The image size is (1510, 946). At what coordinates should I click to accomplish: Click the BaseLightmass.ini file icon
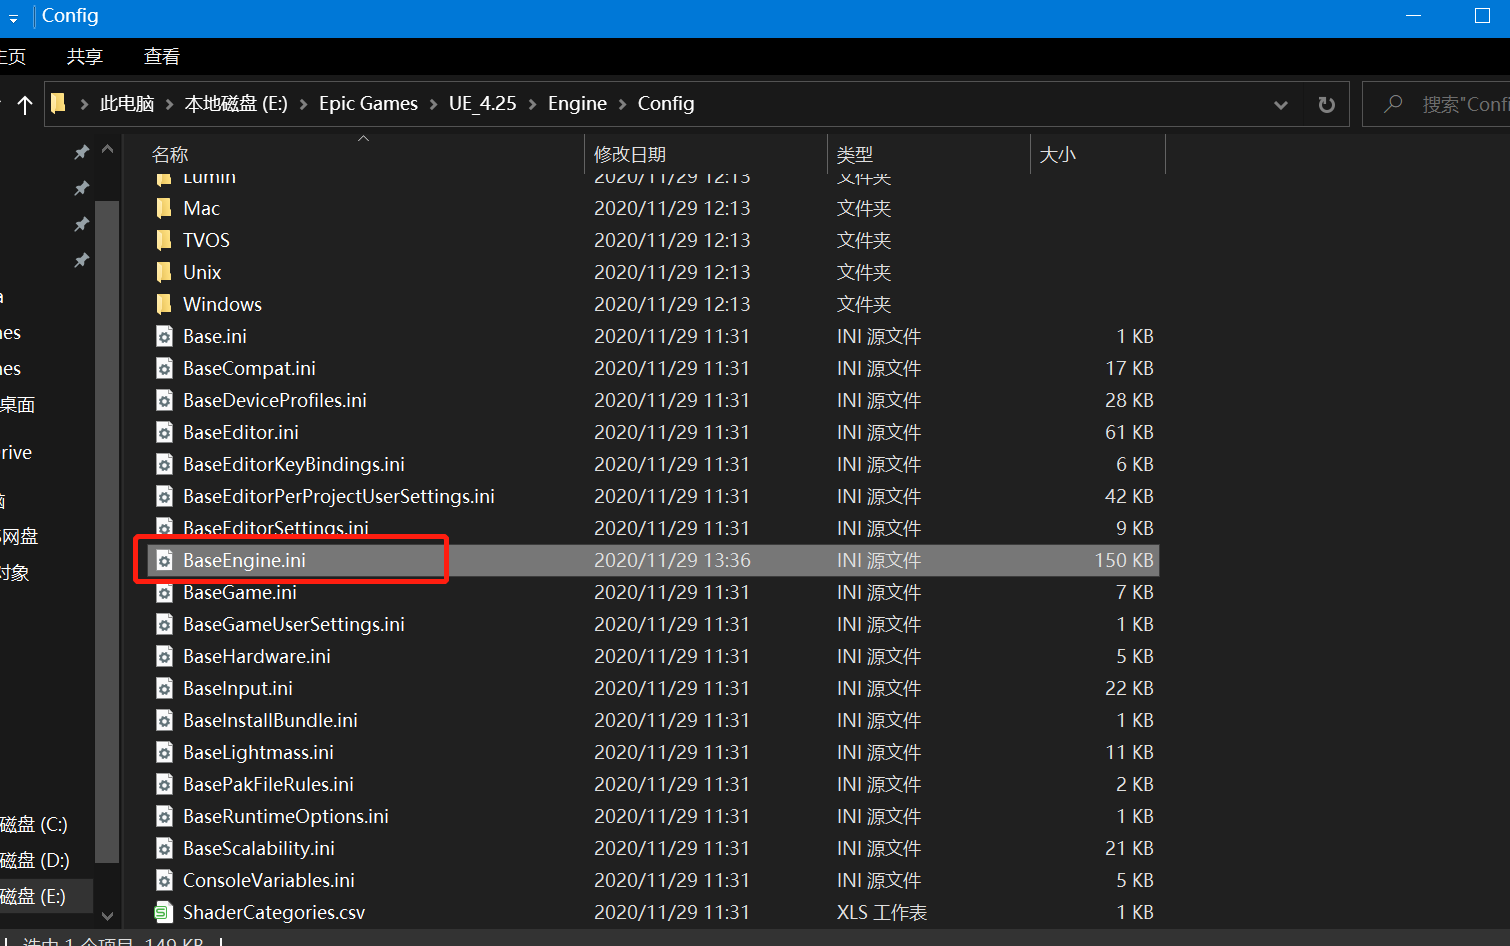165,752
